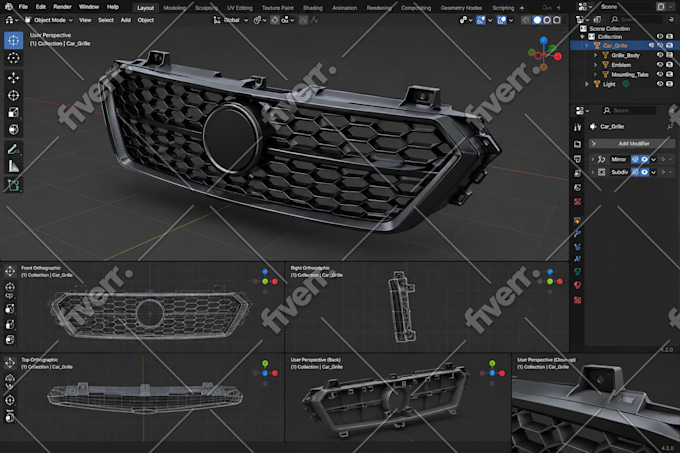Click the Add Modifier button

click(x=631, y=143)
